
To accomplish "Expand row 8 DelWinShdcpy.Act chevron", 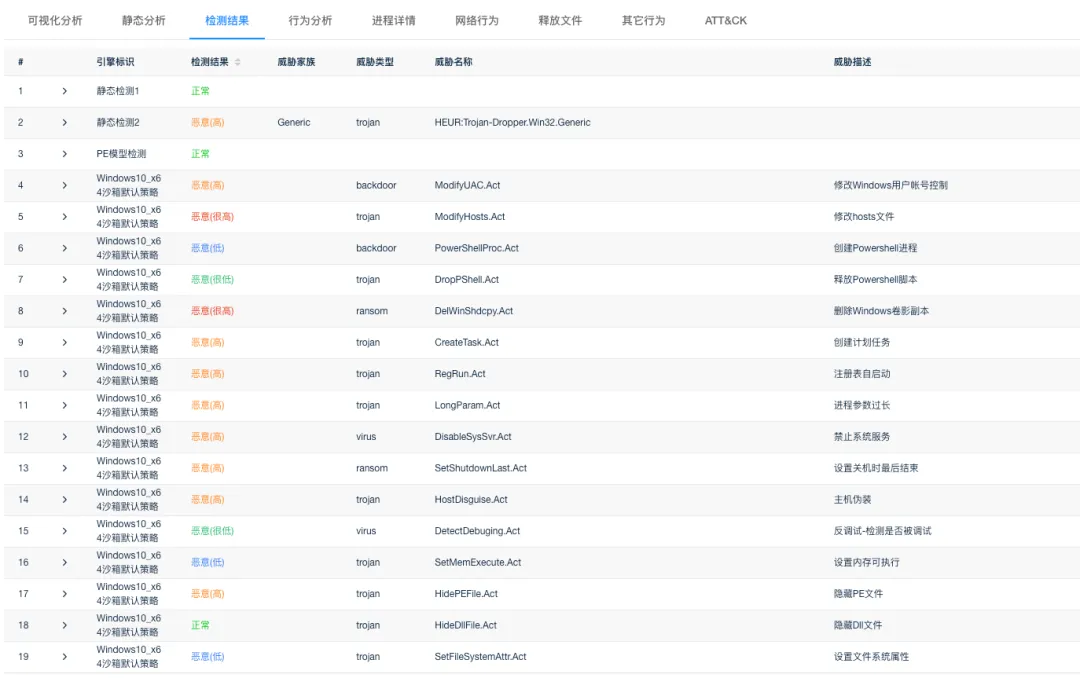I will (65, 311).
